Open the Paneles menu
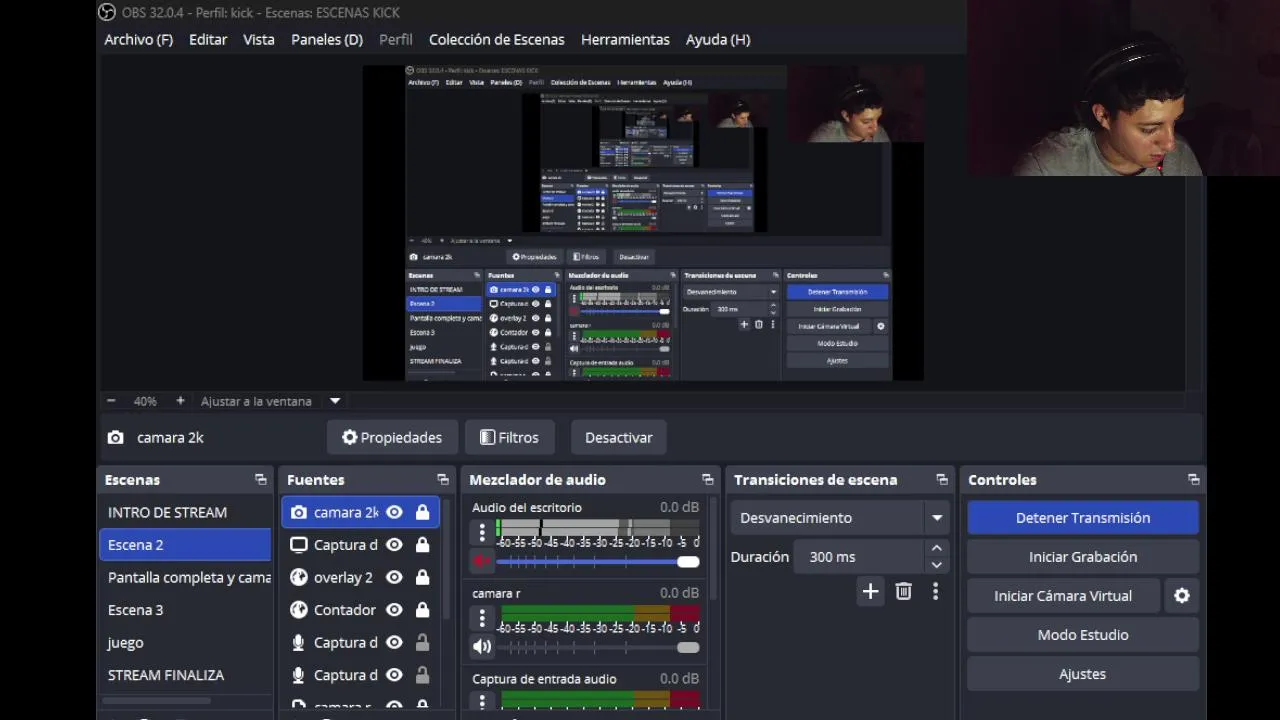Image resolution: width=1280 pixels, height=720 pixels. tap(327, 40)
